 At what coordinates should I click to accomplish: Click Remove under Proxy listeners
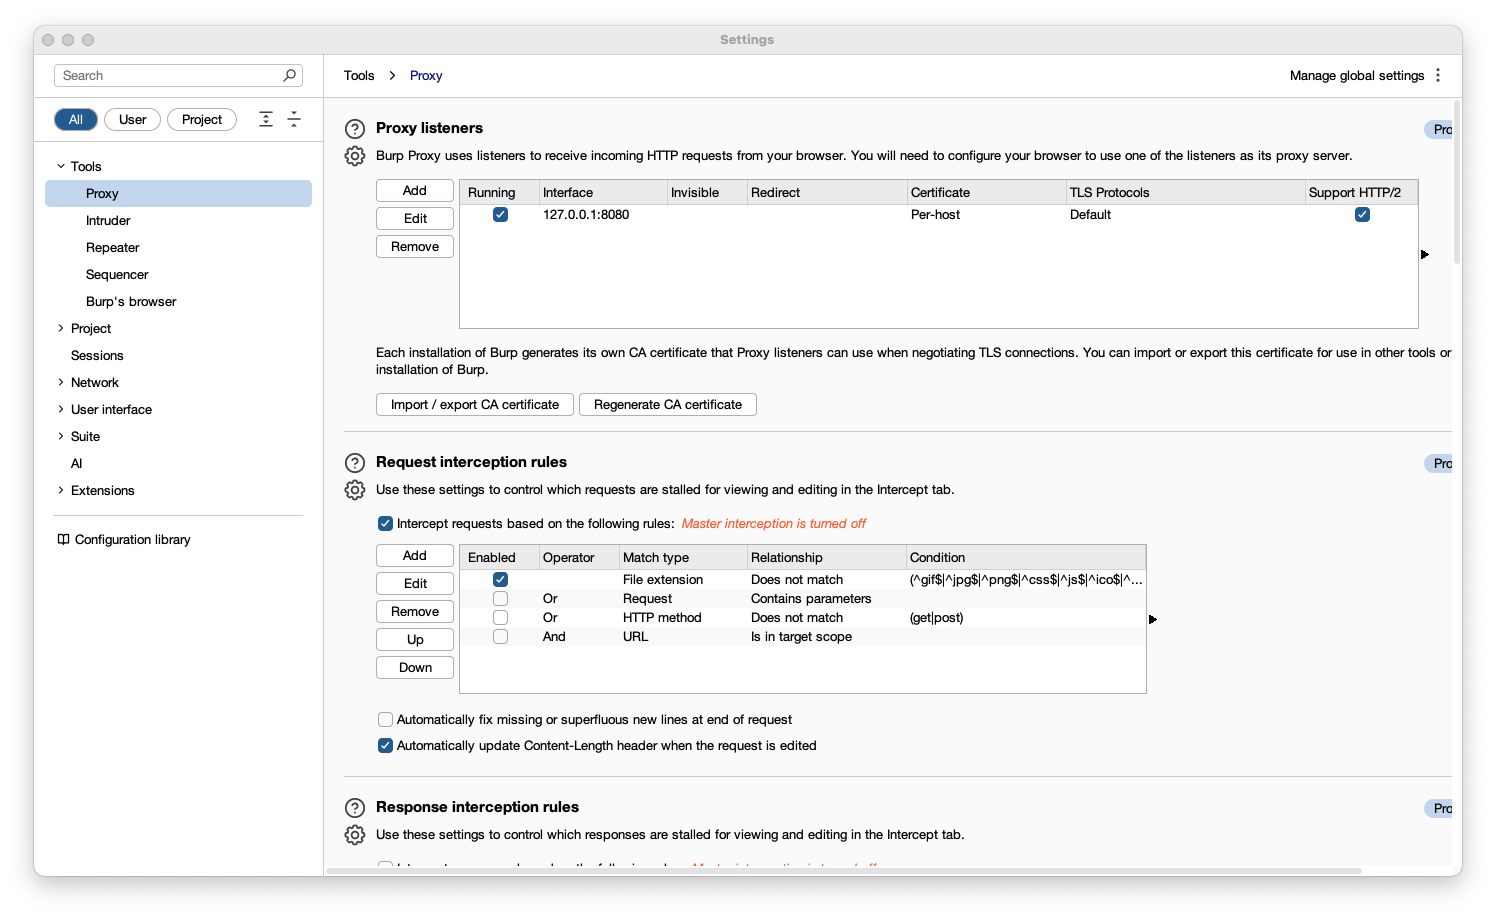pyautogui.click(x=415, y=247)
